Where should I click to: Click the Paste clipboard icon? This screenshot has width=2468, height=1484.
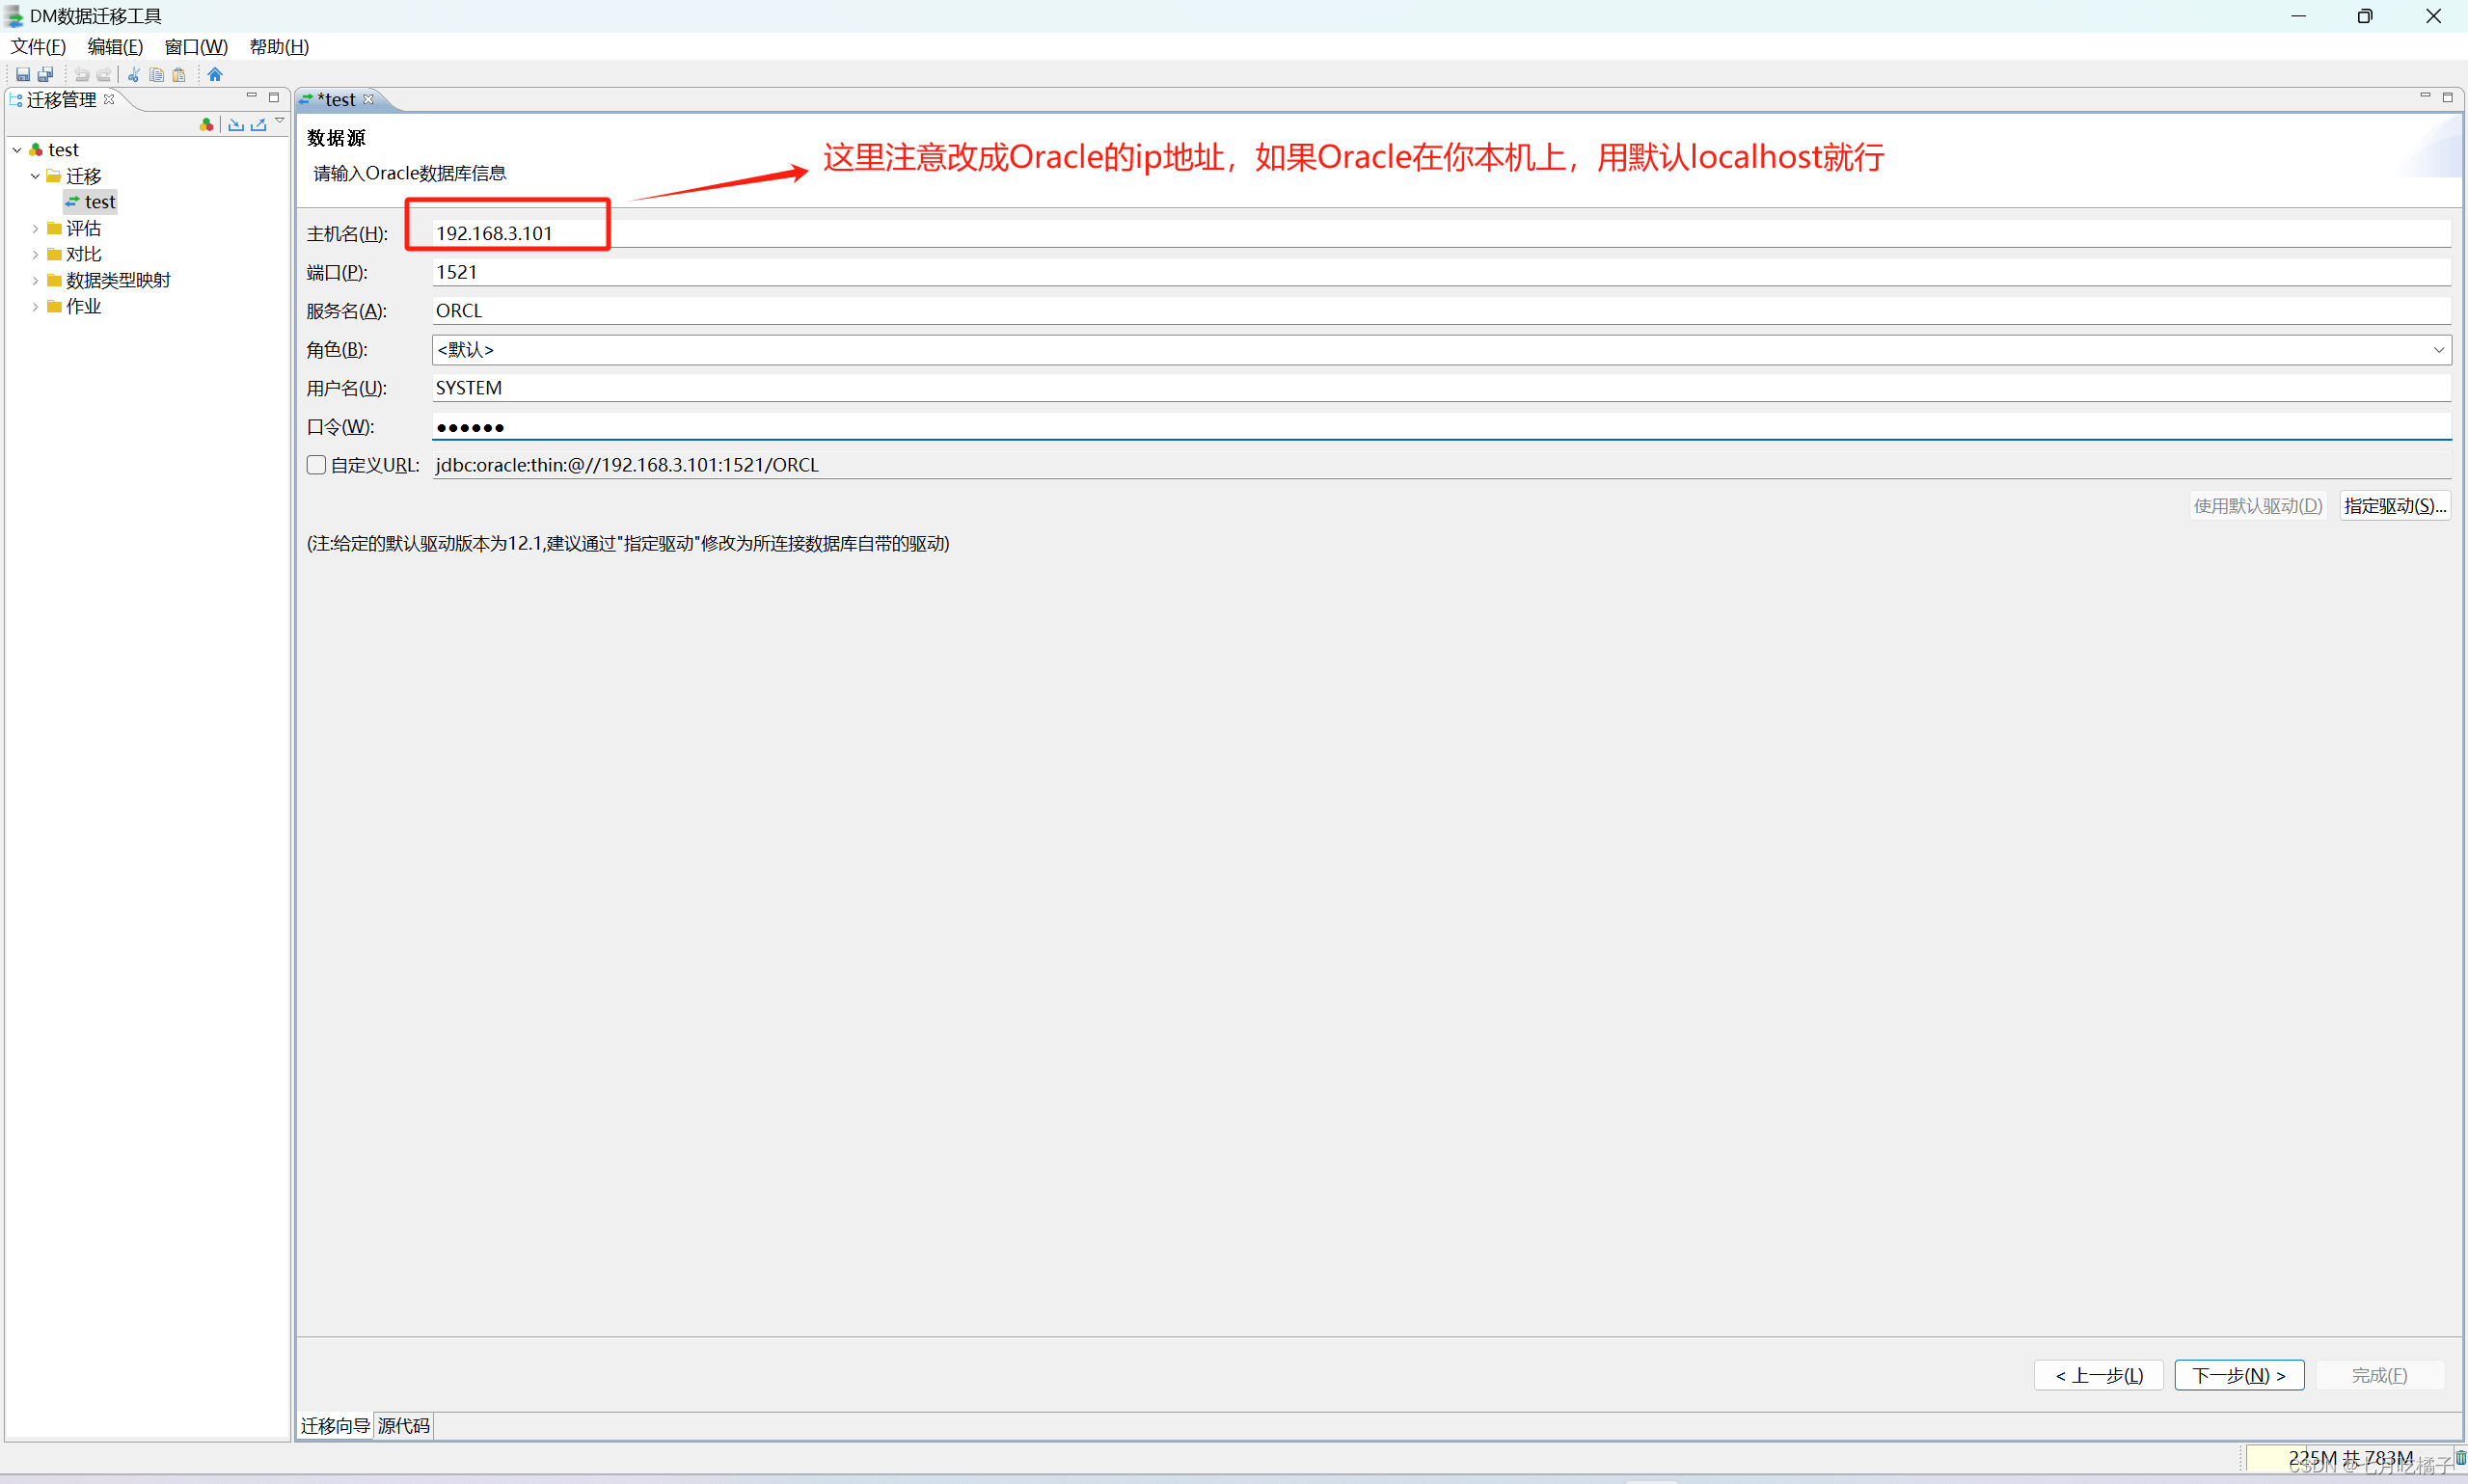[179, 74]
